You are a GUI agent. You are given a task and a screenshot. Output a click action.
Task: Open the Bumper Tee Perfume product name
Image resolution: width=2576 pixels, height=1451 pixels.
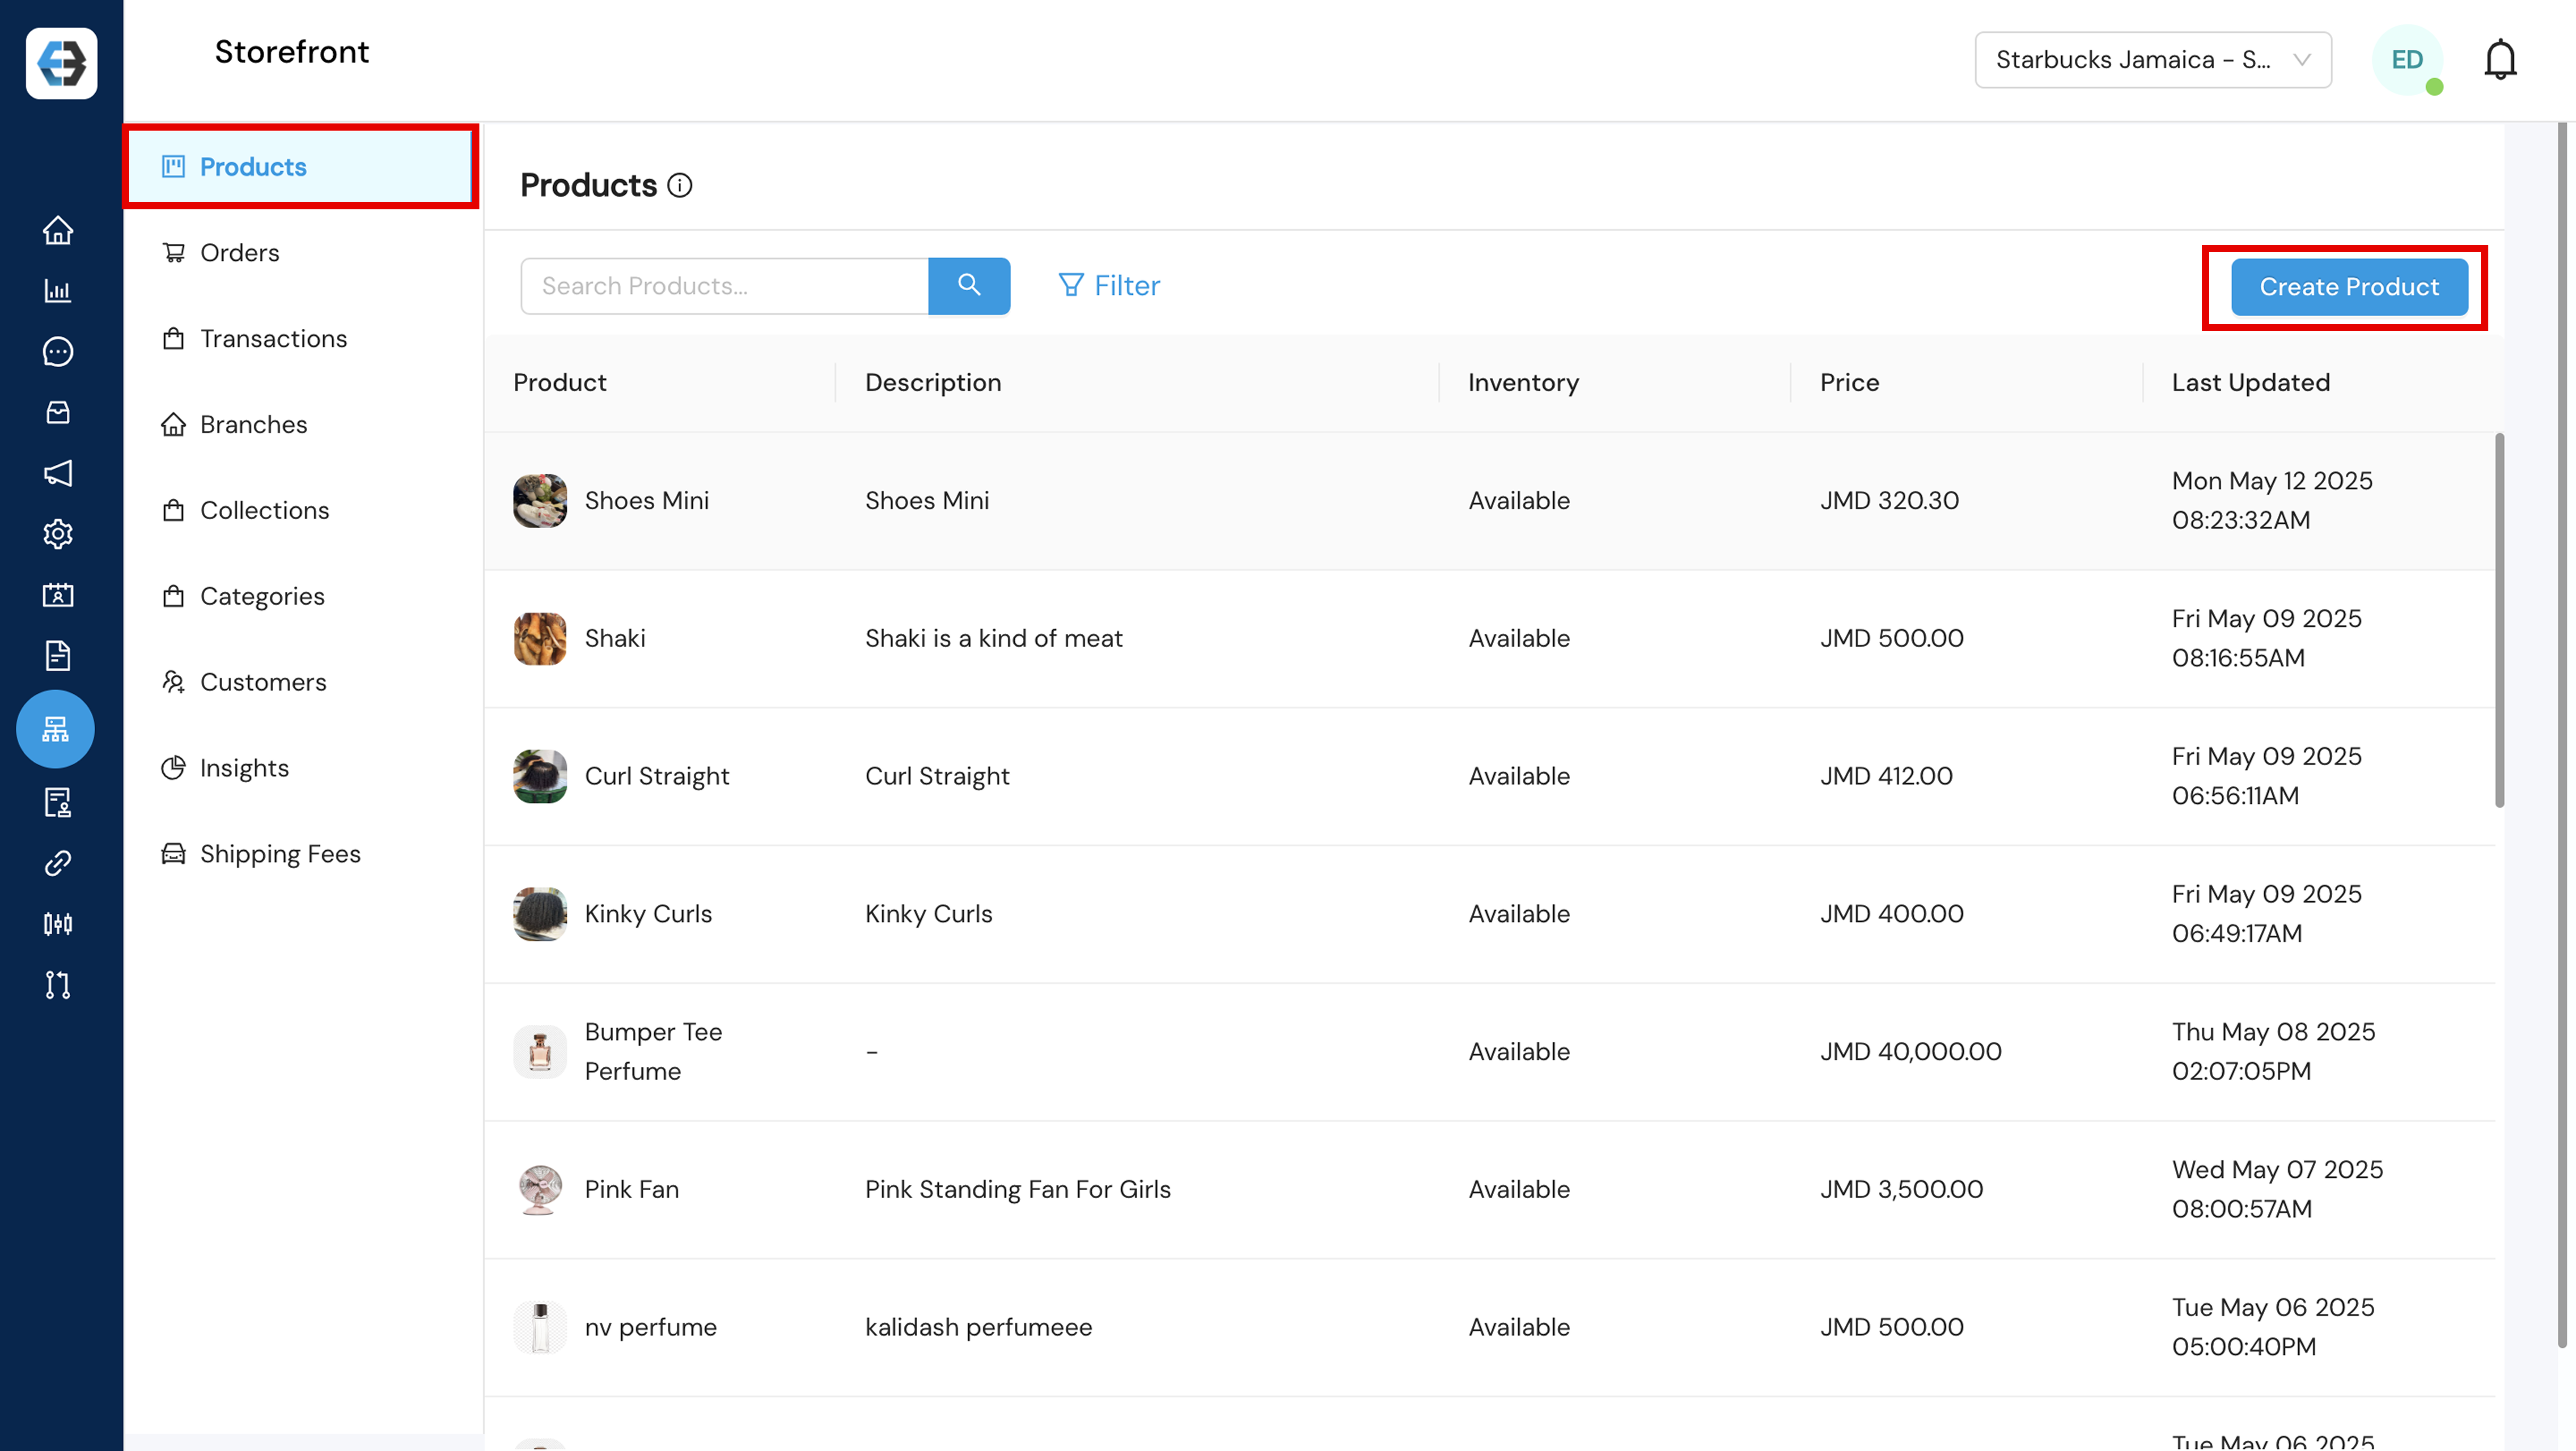click(x=653, y=1052)
